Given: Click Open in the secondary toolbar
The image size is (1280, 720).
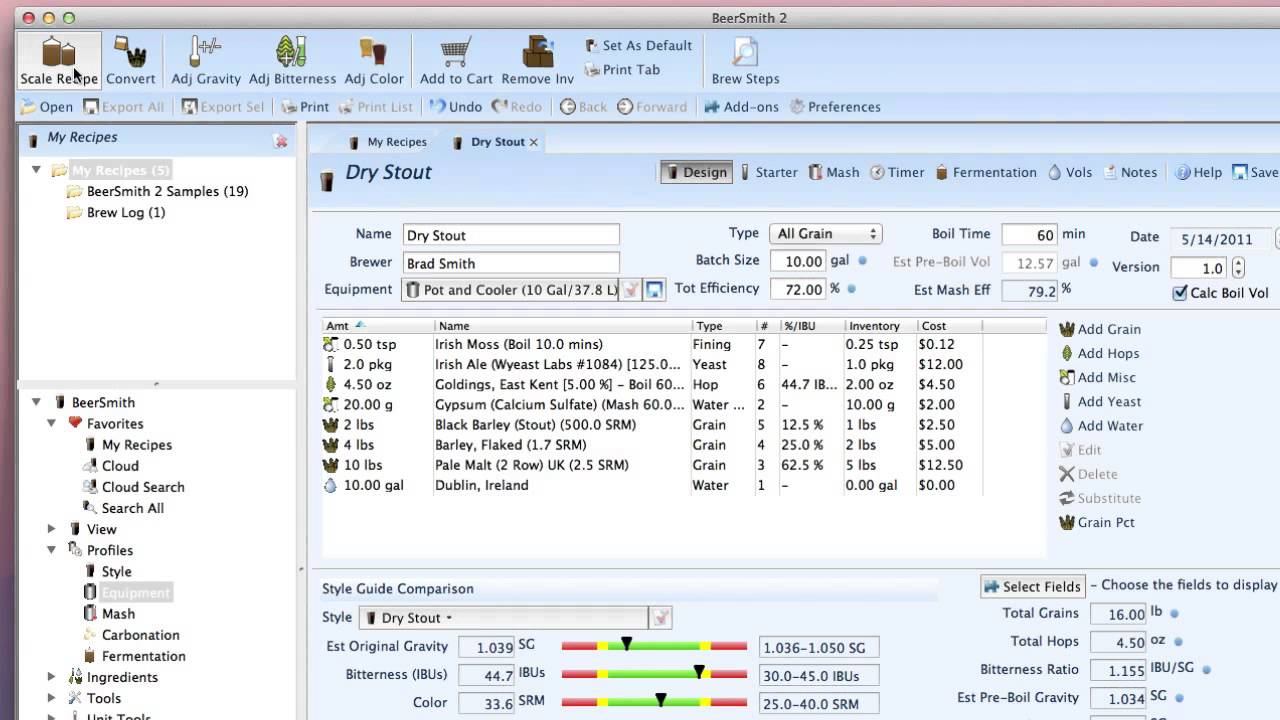Looking at the screenshot, I should 46,107.
